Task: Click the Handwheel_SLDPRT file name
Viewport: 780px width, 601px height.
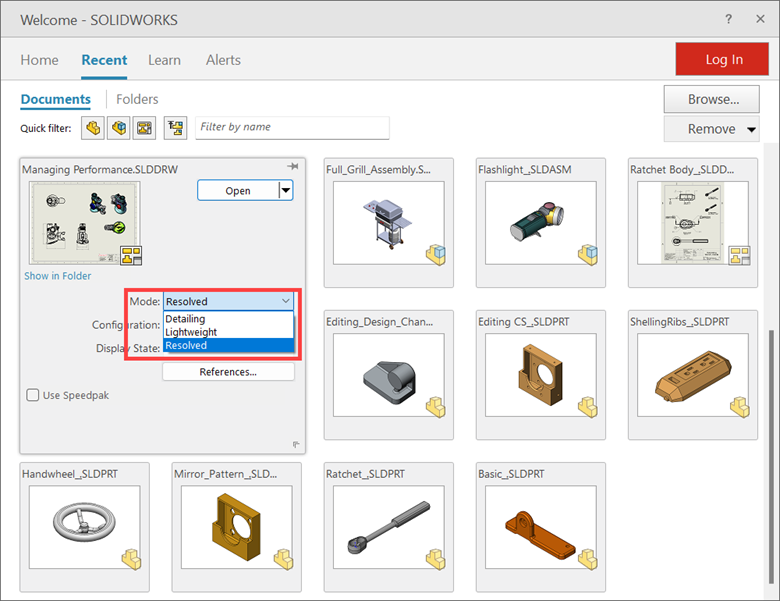Action: click(70, 474)
